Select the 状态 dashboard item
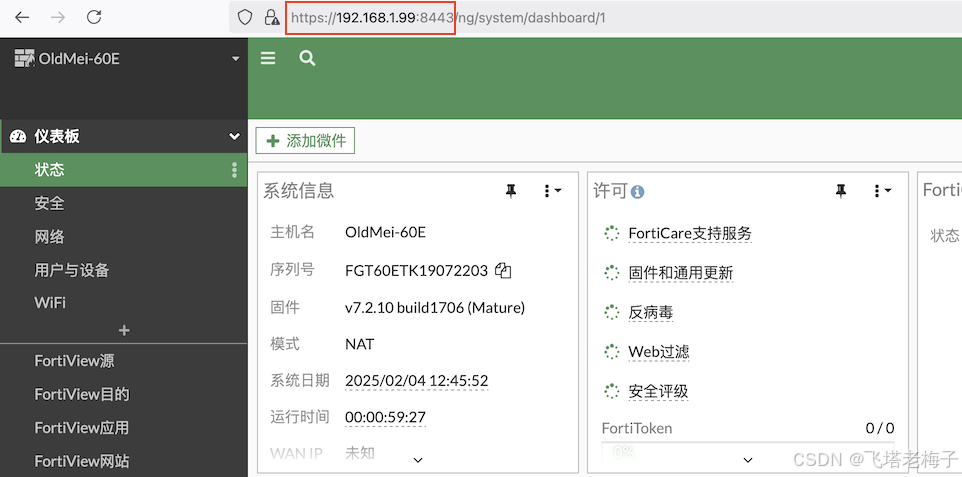962x477 pixels. click(x=123, y=170)
